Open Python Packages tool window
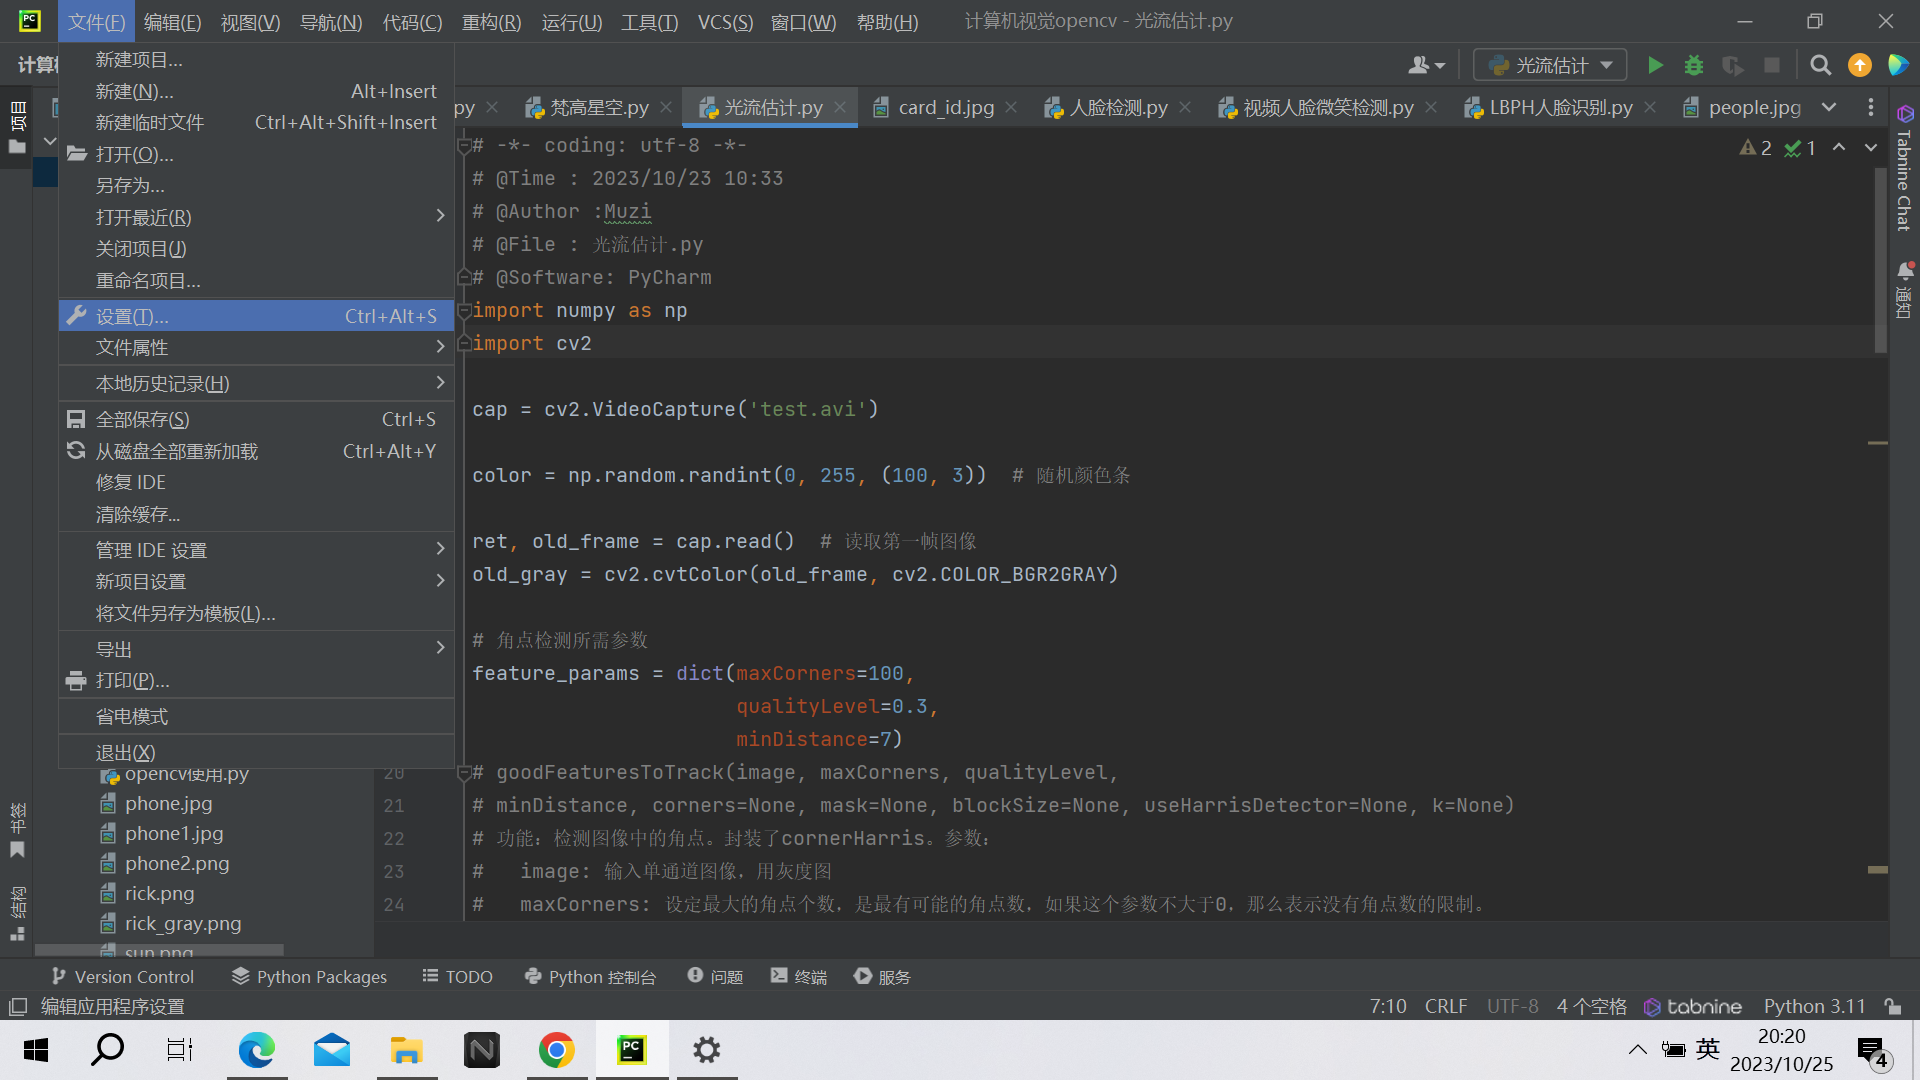This screenshot has height=1080, width=1920. click(309, 976)
